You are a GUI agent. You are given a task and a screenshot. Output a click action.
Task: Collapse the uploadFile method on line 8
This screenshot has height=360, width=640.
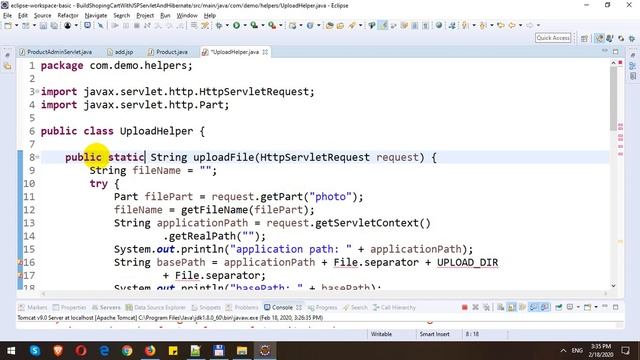[37, 157]
